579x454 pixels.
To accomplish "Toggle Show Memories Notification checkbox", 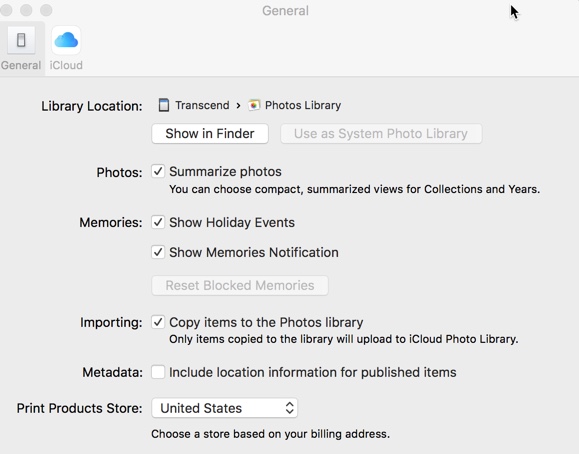I will (x=158, y=252).
